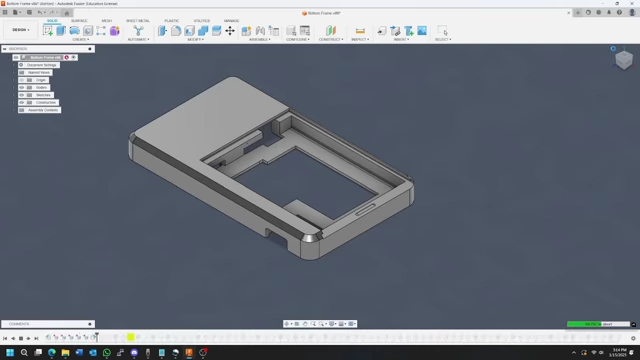
Task: Switch to the Mesh tab
Action: (x=107, y=21)
